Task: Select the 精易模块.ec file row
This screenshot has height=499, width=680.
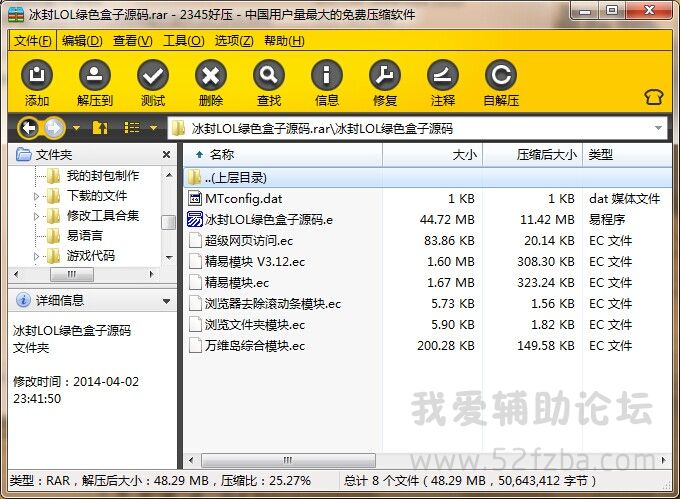Action: click(x=428, y=283)
